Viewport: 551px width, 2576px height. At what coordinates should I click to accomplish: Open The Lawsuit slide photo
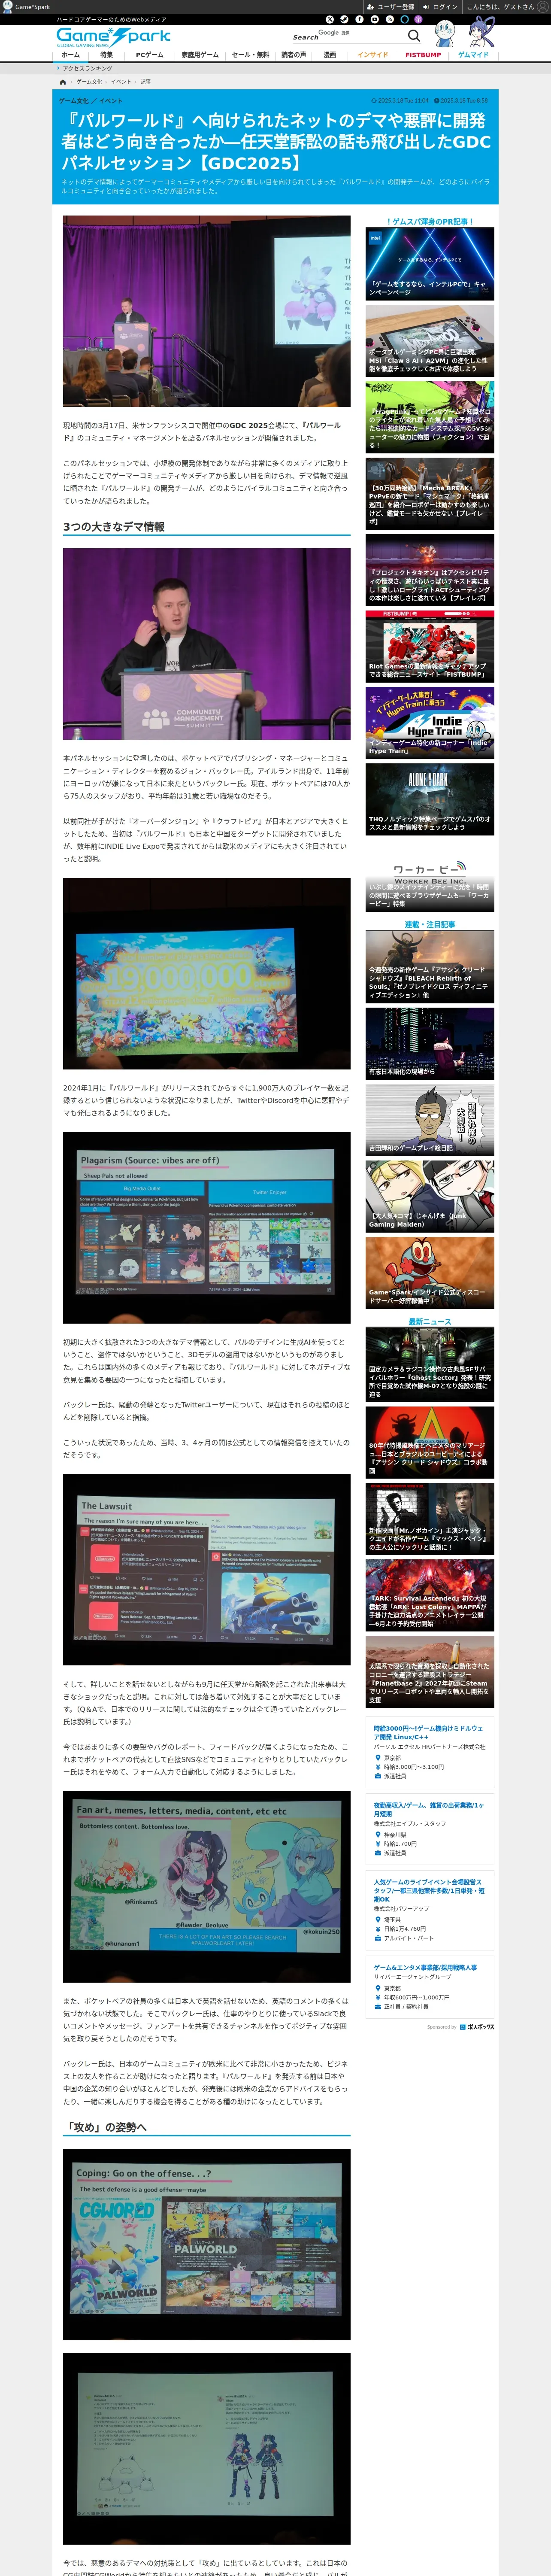(207, 1569)
